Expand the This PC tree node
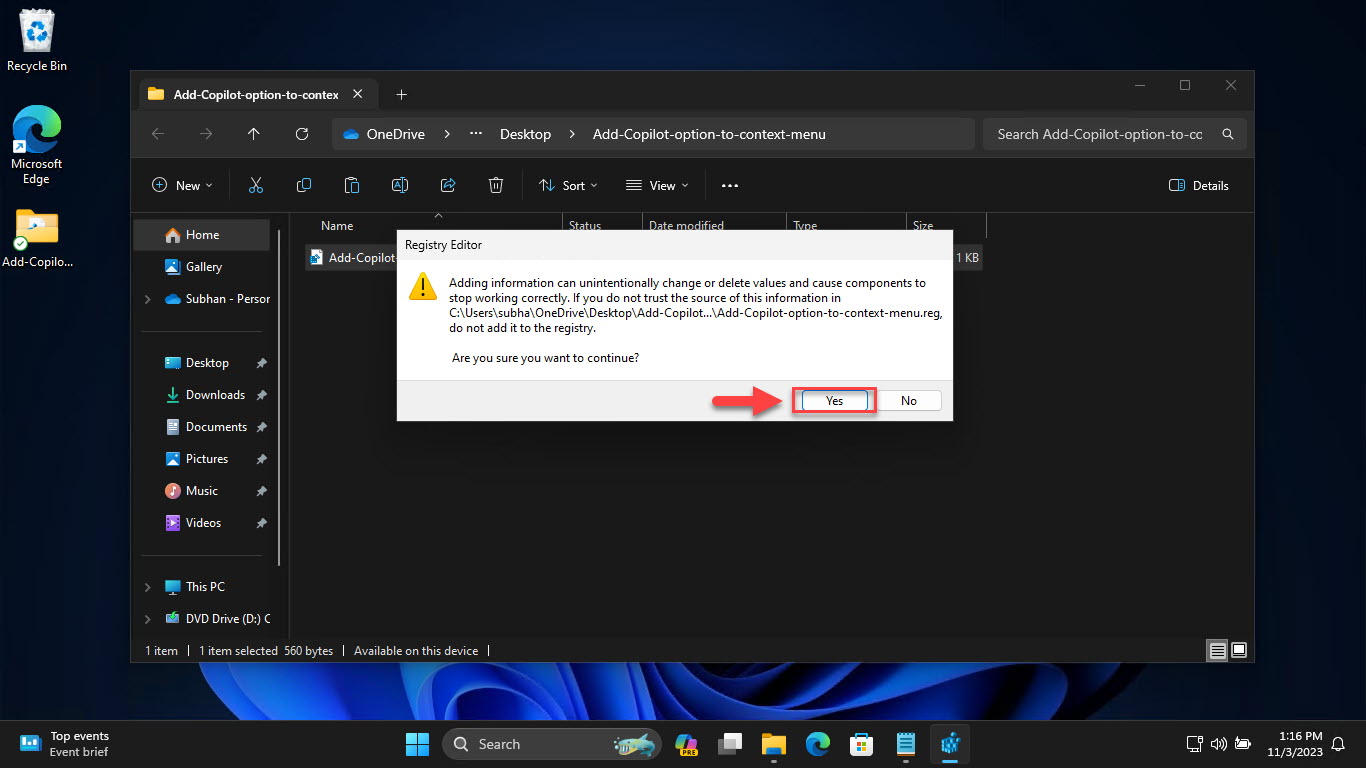1366x768 pixels. [x=148, y=587]
